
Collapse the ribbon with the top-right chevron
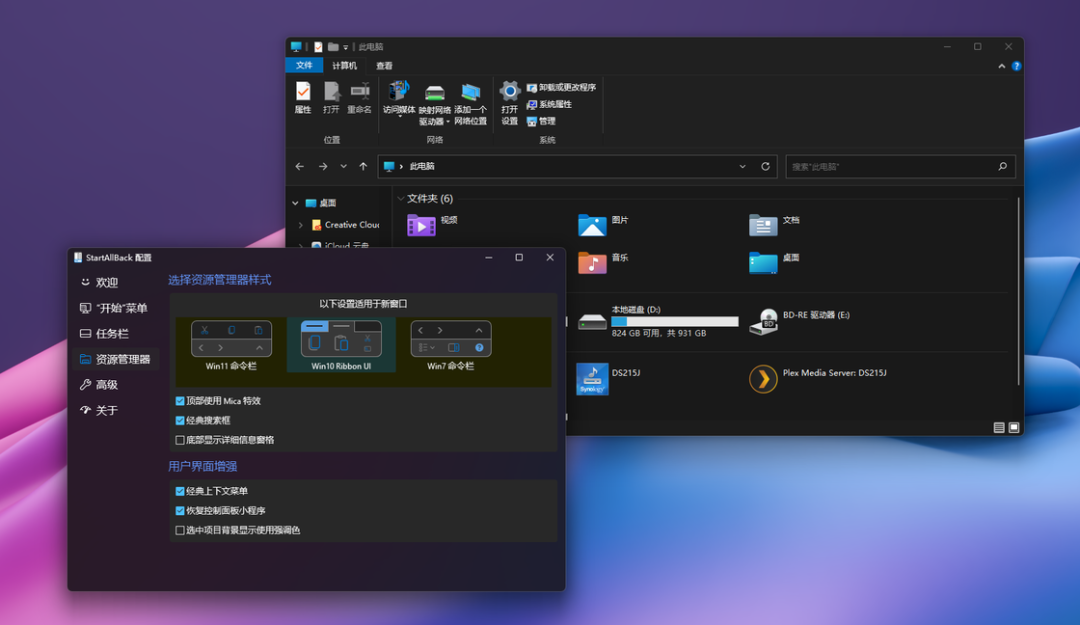(1001, 66)
